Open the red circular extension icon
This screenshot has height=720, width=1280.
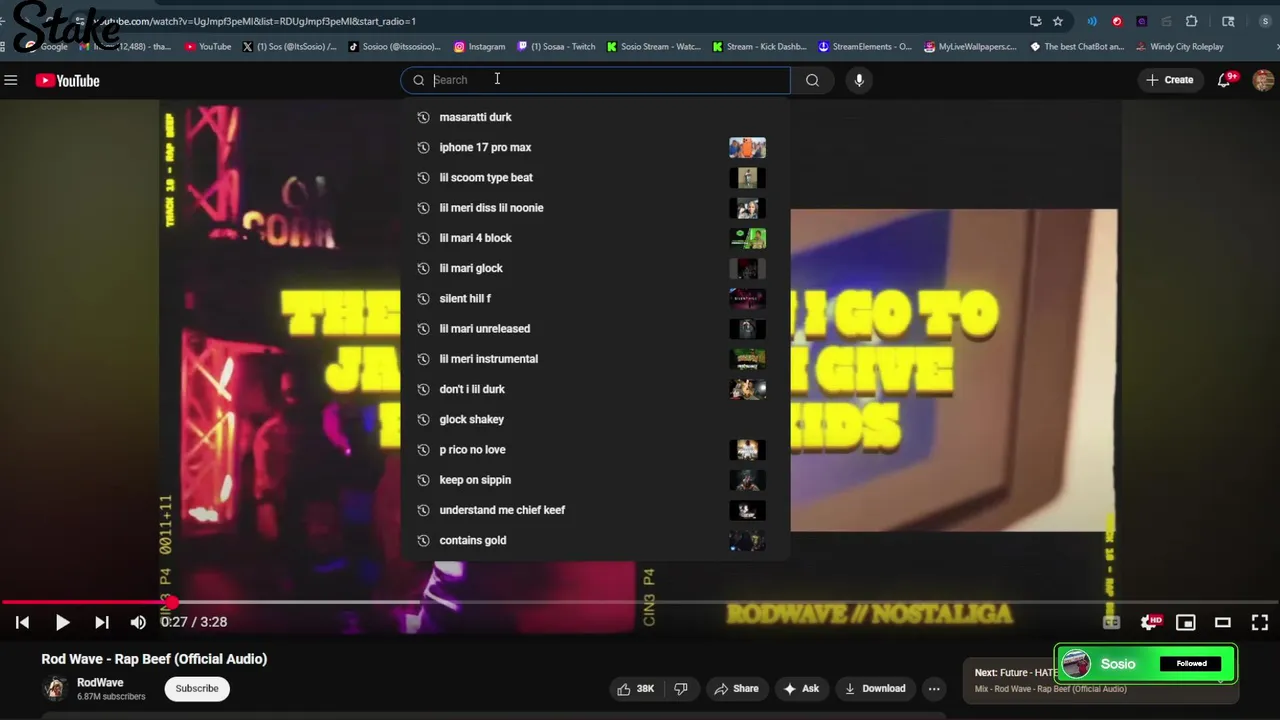point(1117,21)
